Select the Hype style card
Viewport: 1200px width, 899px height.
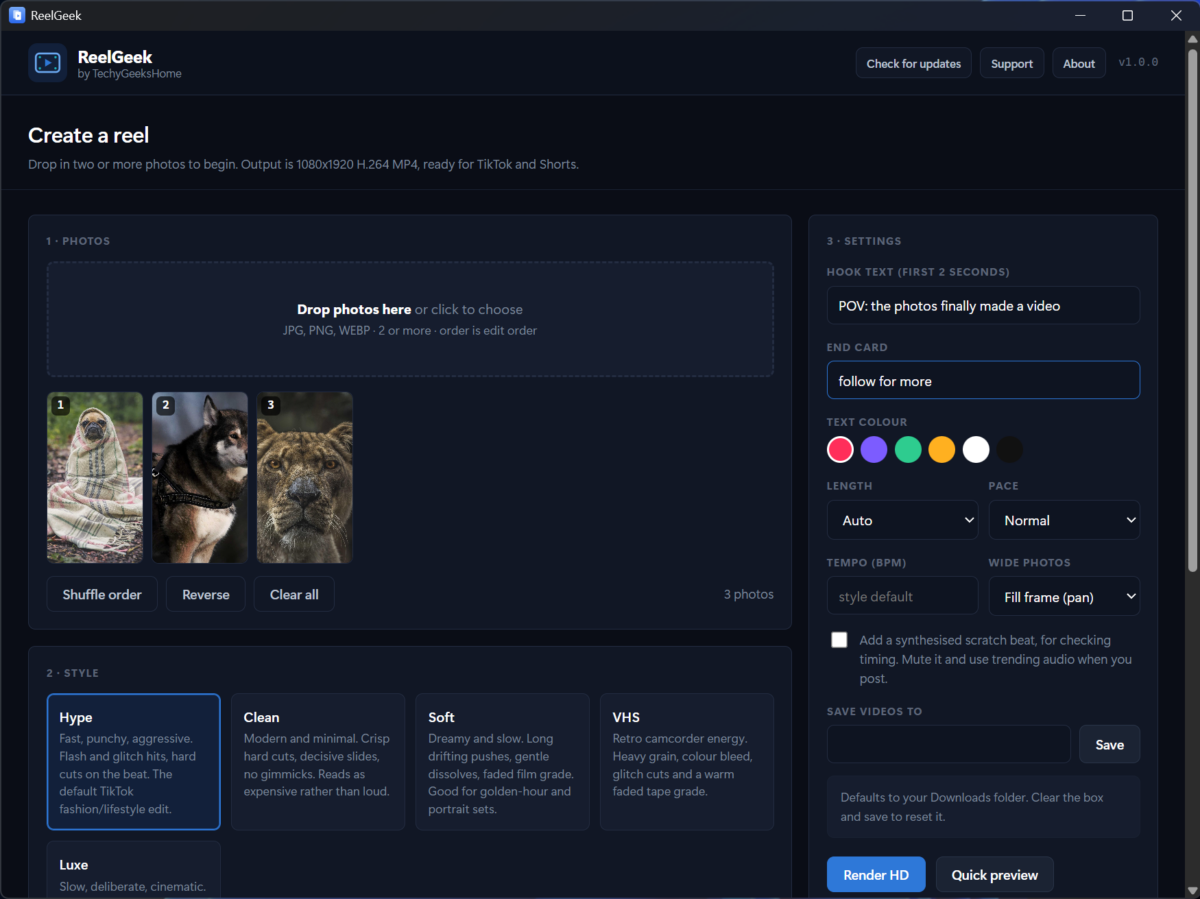[133, 761]
